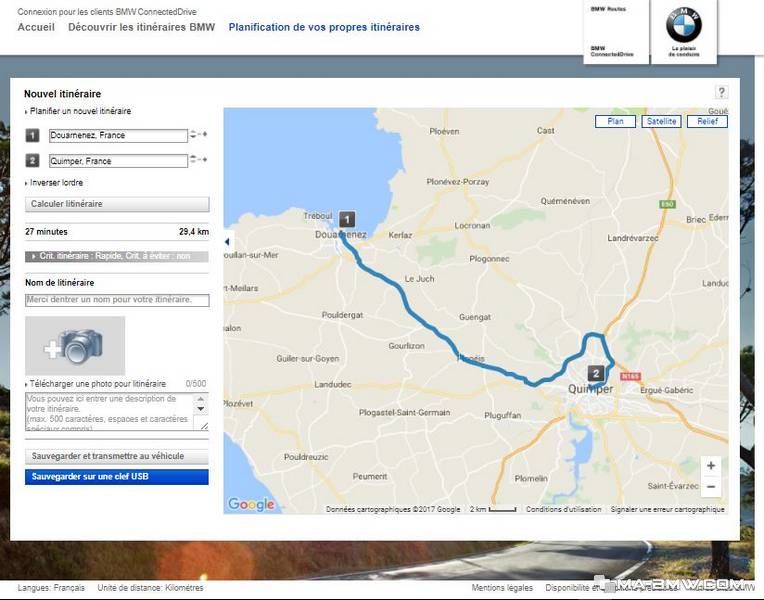Click Télécharger une photo pour l'itinéraire
Image resolution: width=764 pixels, height=600 pixels.
tap(96, 384)
